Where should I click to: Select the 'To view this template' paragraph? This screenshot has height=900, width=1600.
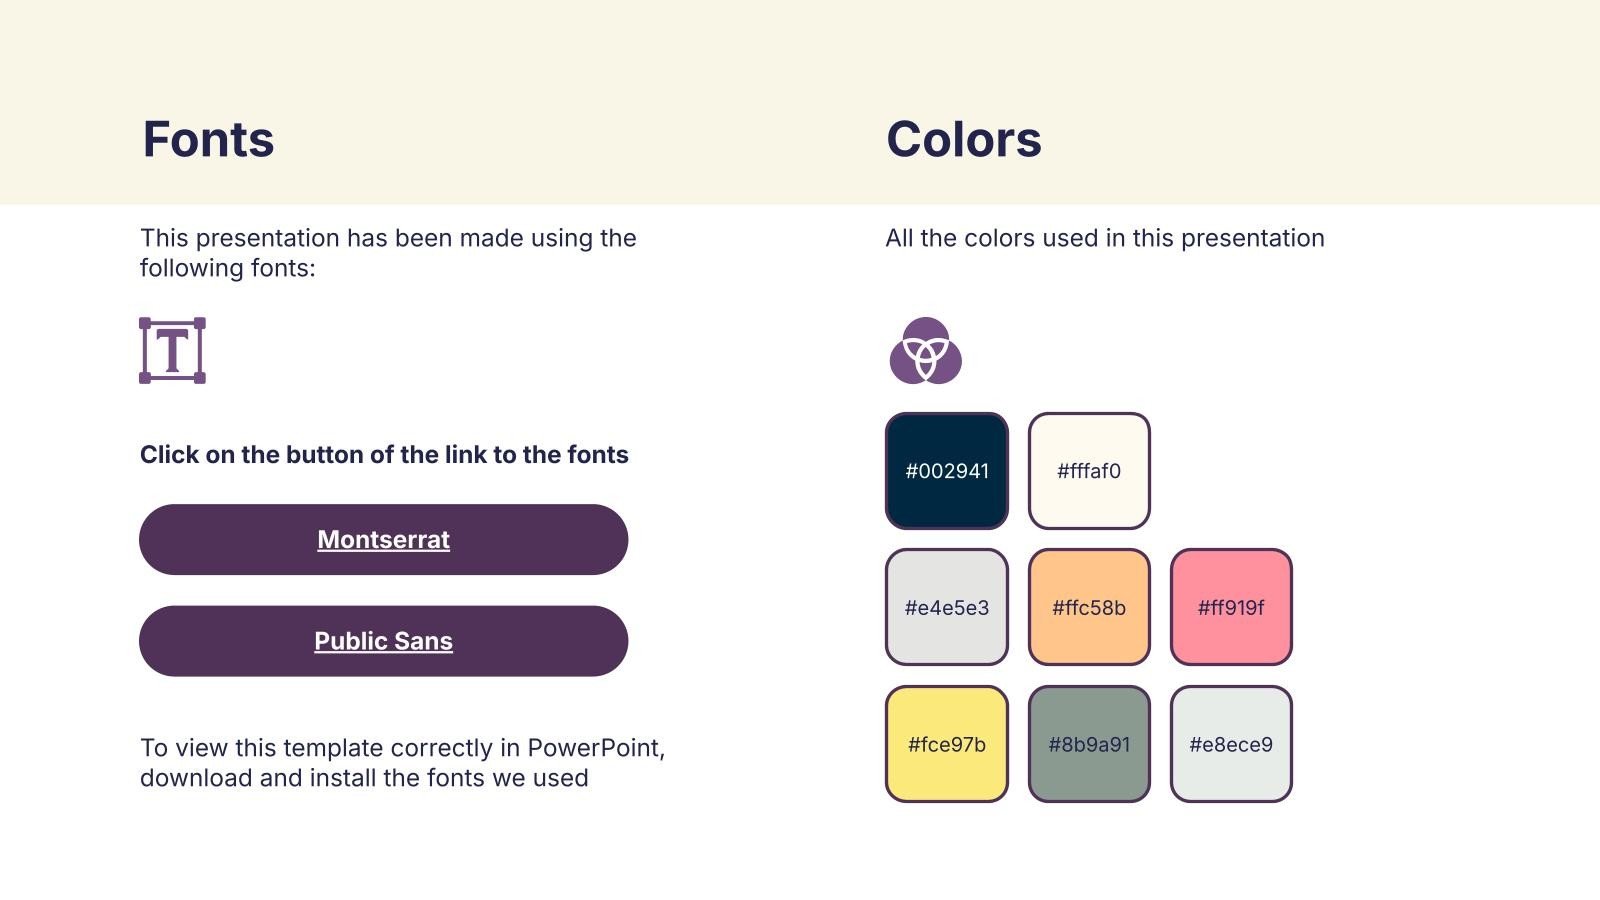(x=402, y=763)
